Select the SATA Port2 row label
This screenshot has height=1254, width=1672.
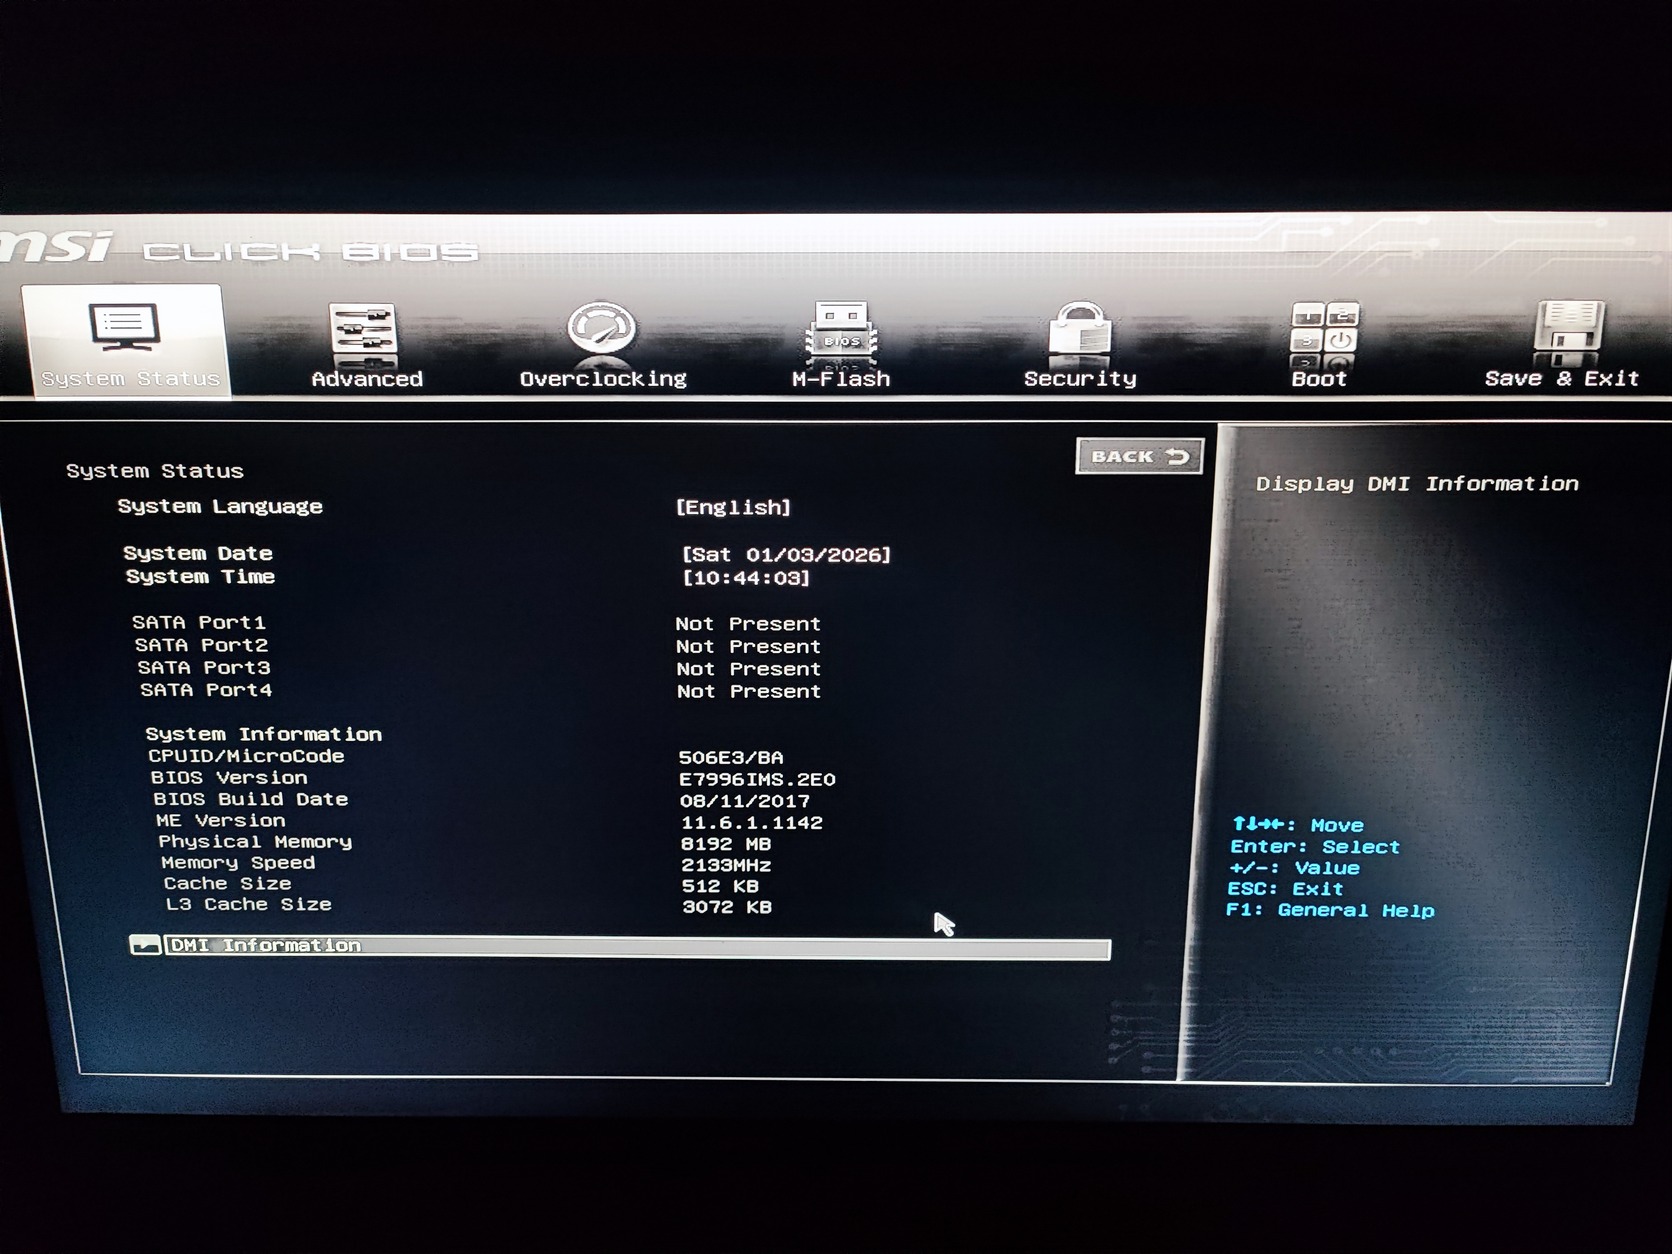(x=201, y=646)
